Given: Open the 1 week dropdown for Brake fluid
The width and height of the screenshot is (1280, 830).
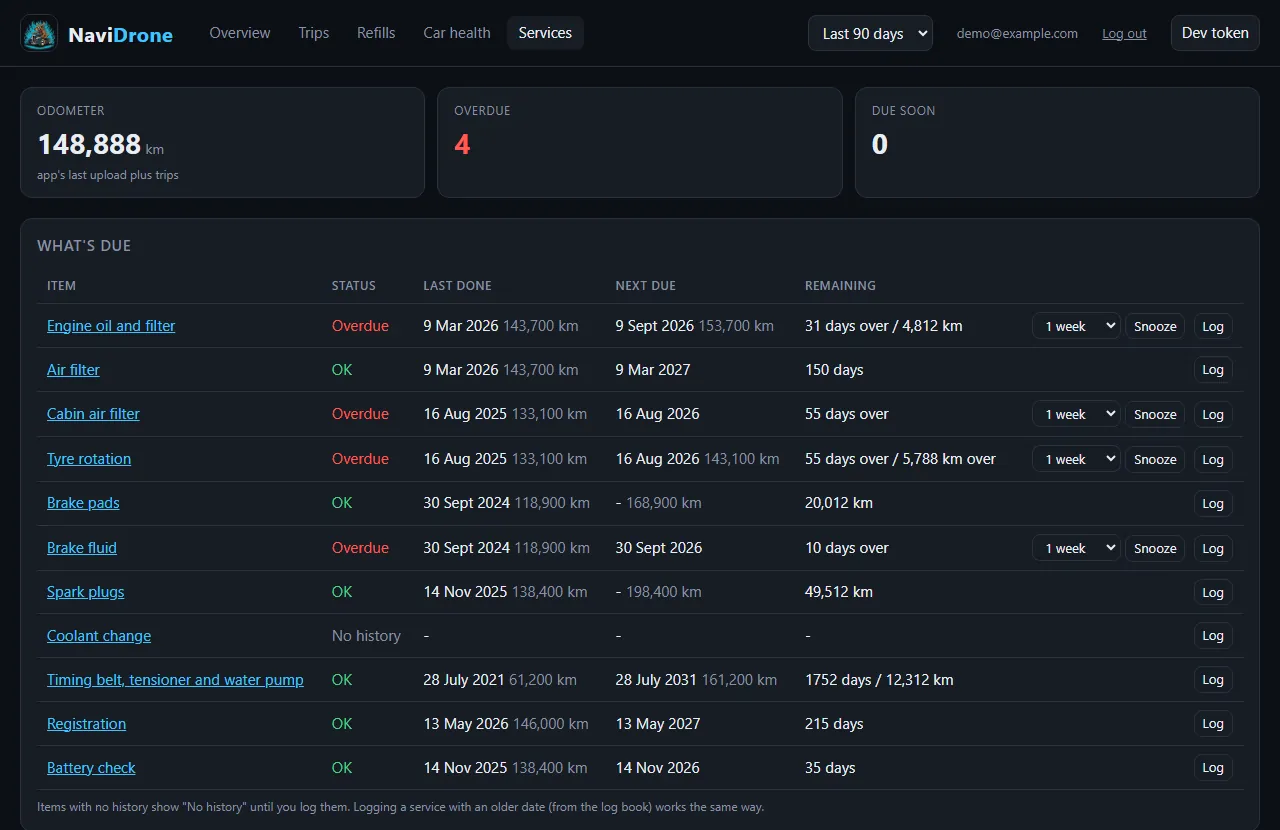Looking at the screenshot, I should 1076,548.
